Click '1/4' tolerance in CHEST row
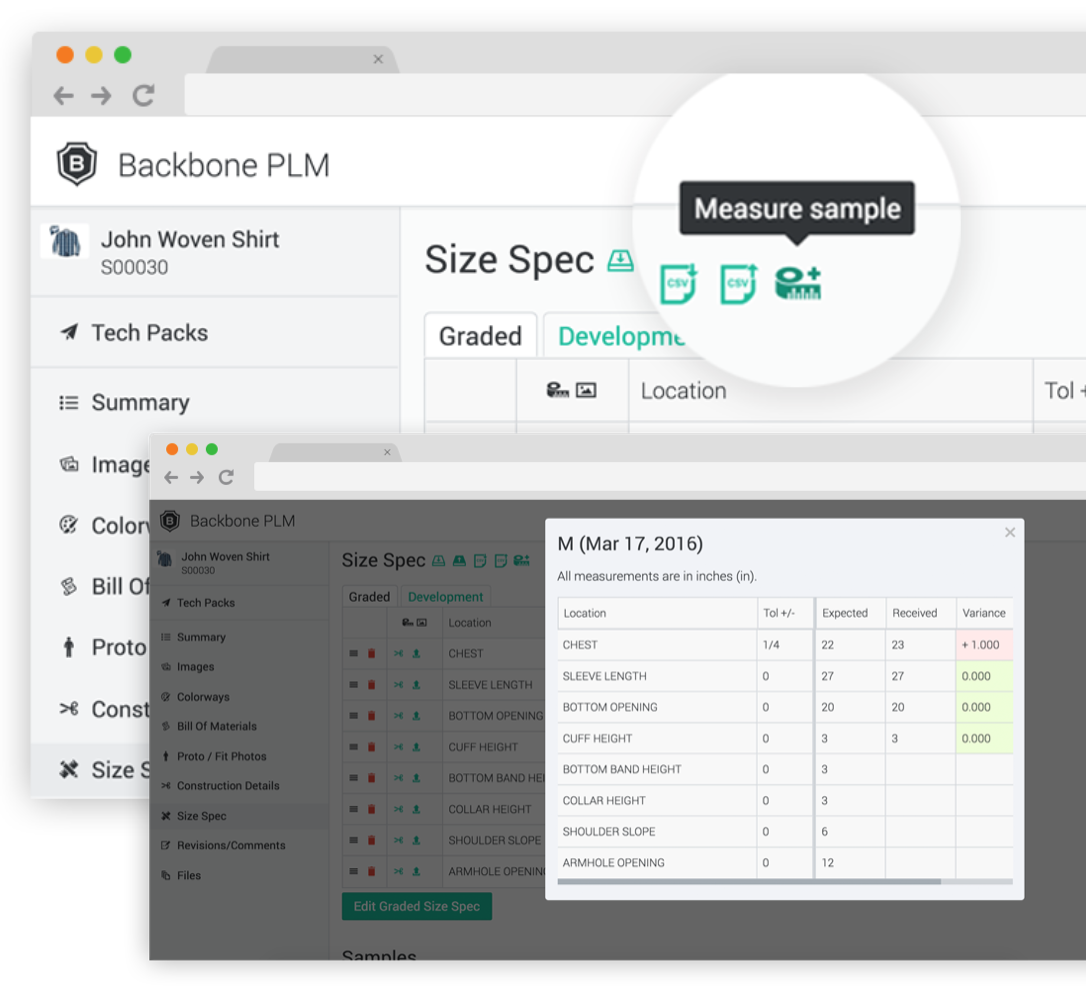Screen dimensions: 1086x1002 (771, 645)
